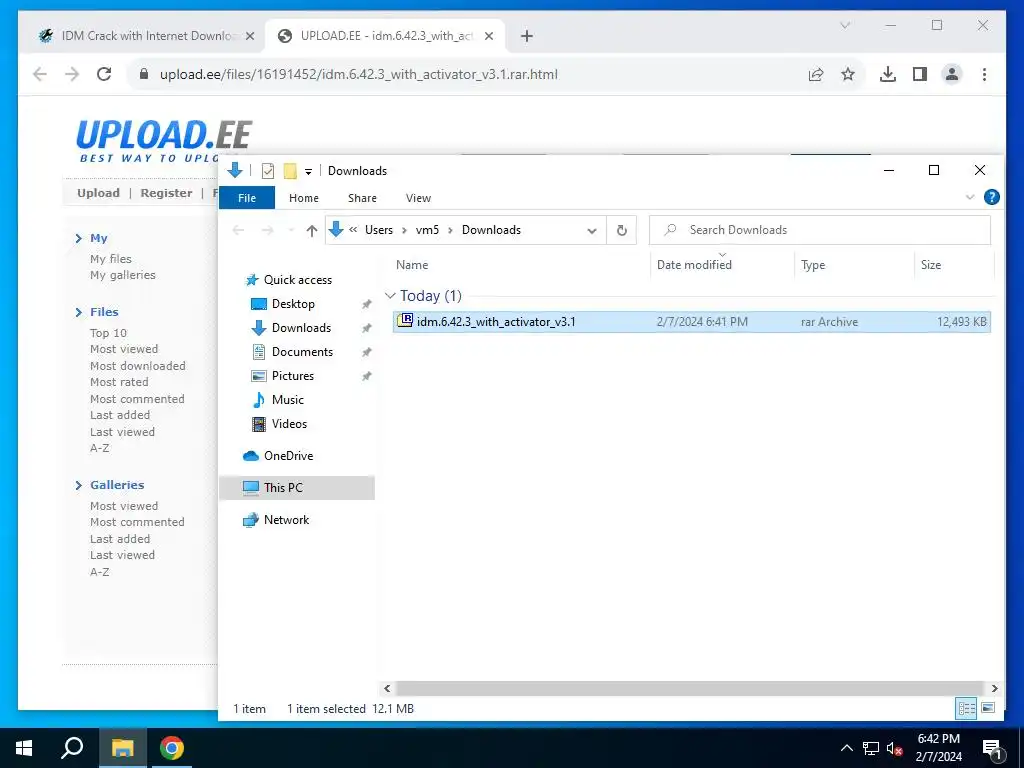Viewport: 1024px width, 768px height.
Task: Bookmark this tab with the star icon
Action: tap(848, 74)
